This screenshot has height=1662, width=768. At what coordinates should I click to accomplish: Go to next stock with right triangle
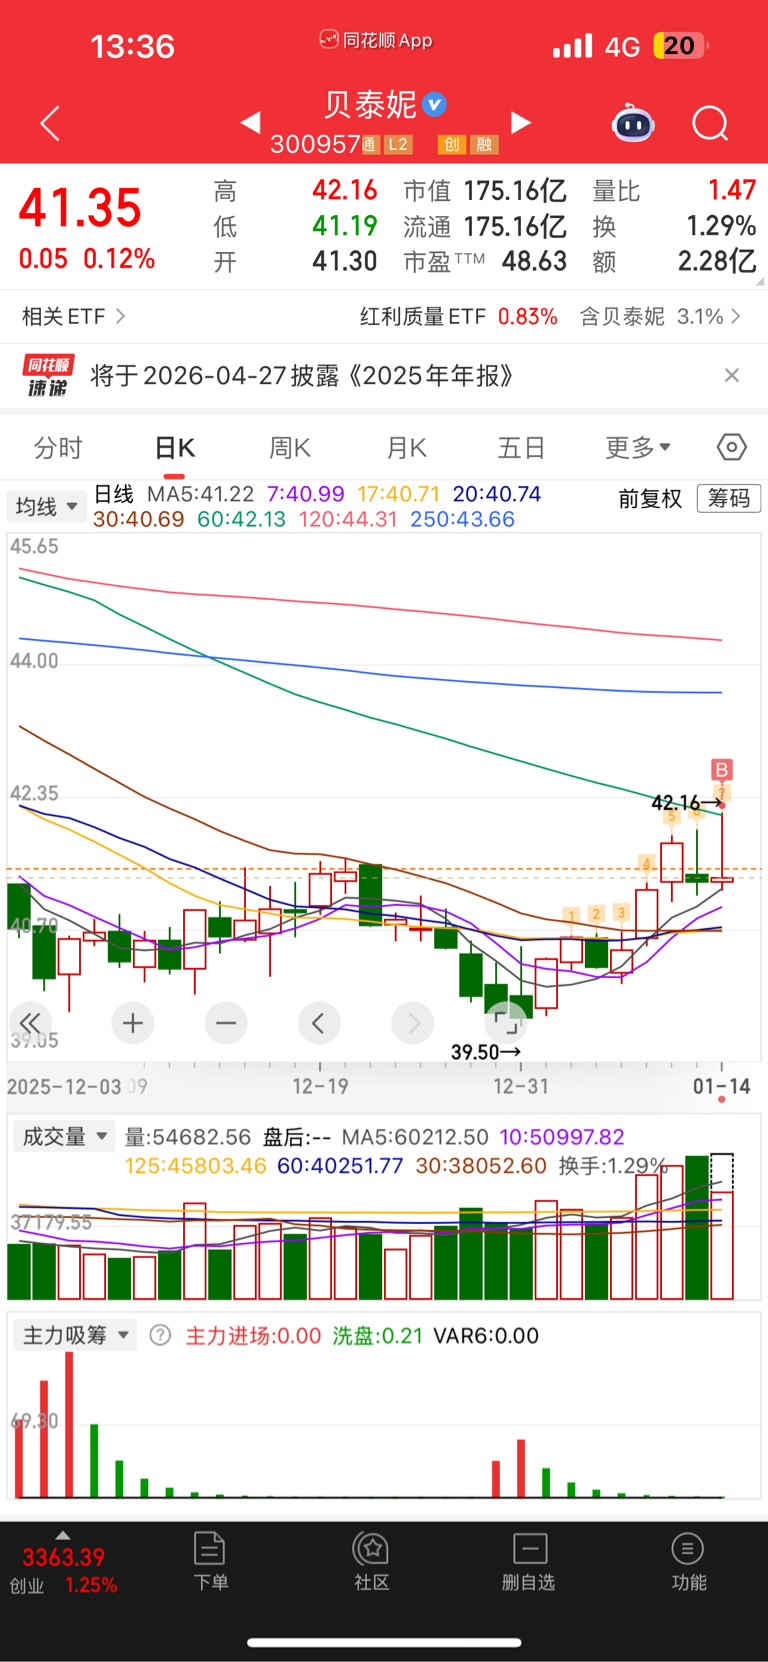520,122
